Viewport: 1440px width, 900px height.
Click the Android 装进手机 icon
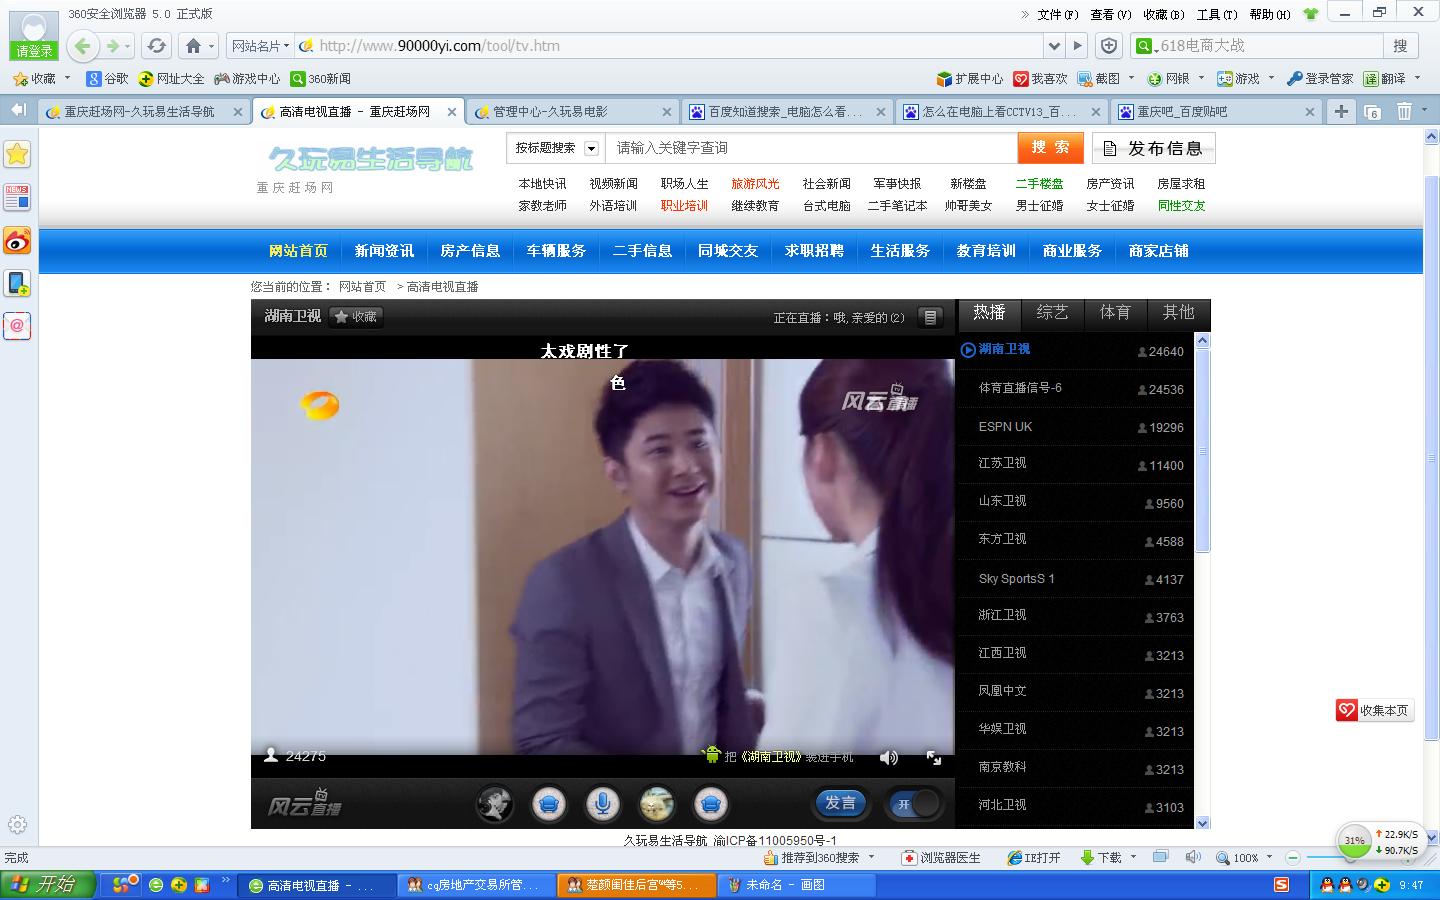tap(712, 755)
